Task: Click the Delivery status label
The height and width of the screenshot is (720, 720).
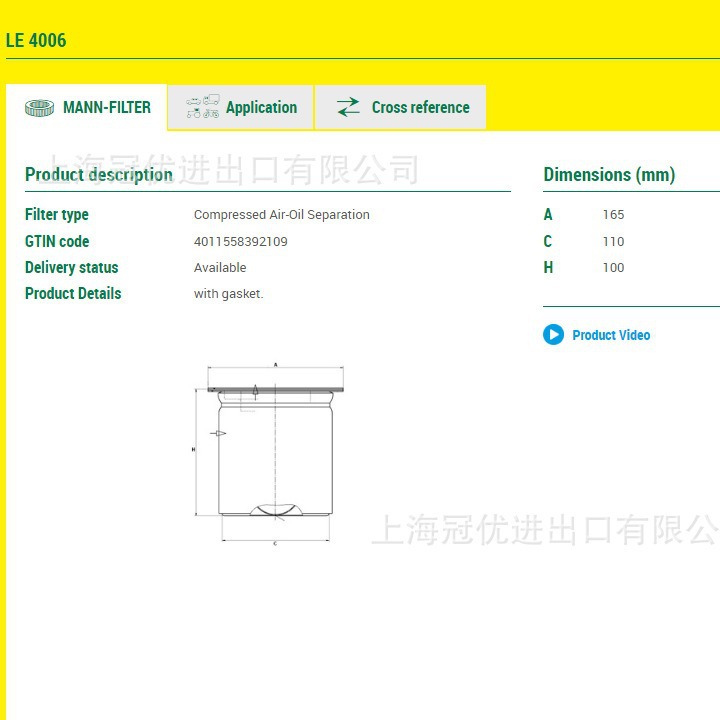Action: [x=72, y=267]
